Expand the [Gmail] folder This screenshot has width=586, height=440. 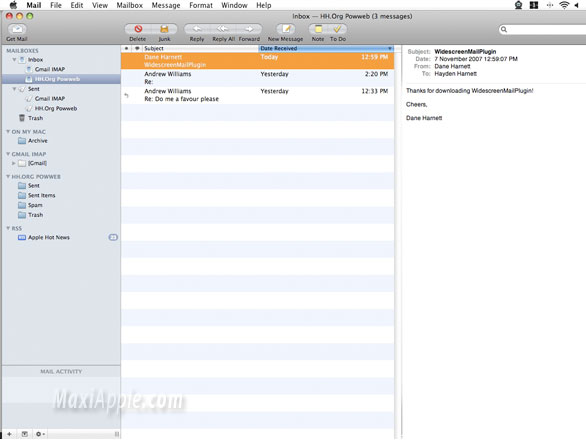pyautogui.click(x=13, y=163)
